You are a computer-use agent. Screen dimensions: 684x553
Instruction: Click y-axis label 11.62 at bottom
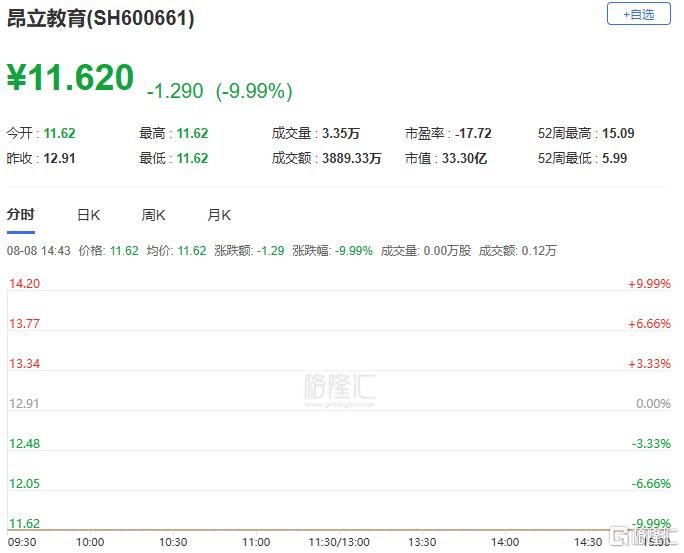pos(24,523)
